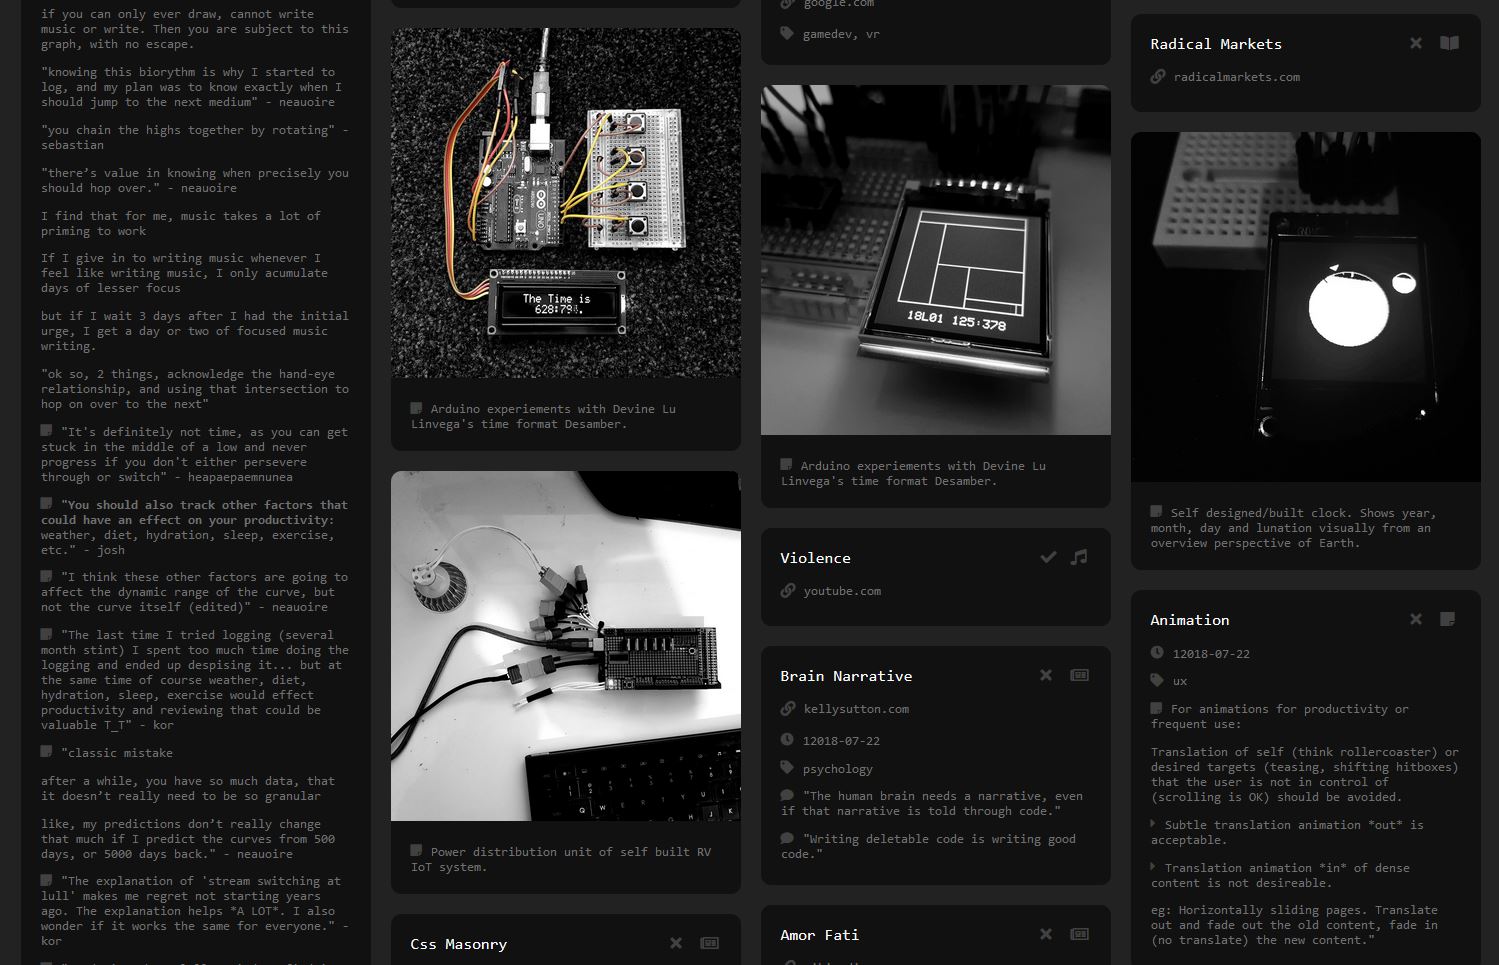
Task: Click the X status icon on Amor Fati
Action: (x=1046, y=934)
